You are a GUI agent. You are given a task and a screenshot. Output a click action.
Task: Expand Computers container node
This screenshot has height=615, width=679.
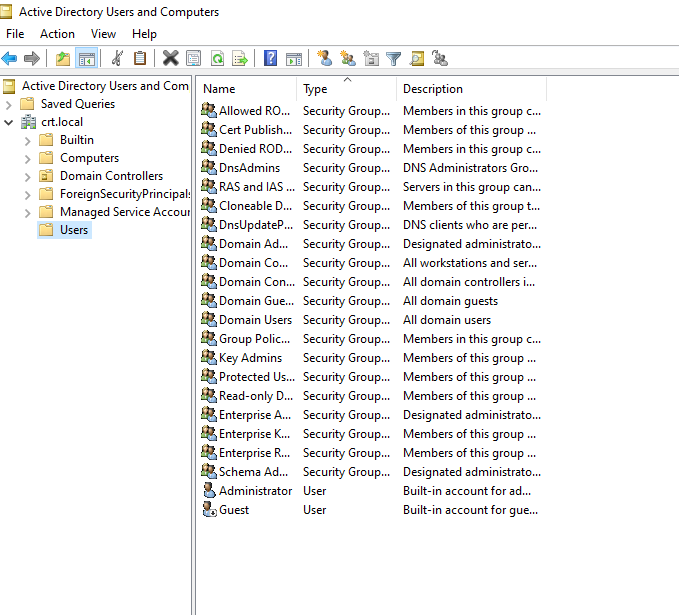tap(28, 159)
